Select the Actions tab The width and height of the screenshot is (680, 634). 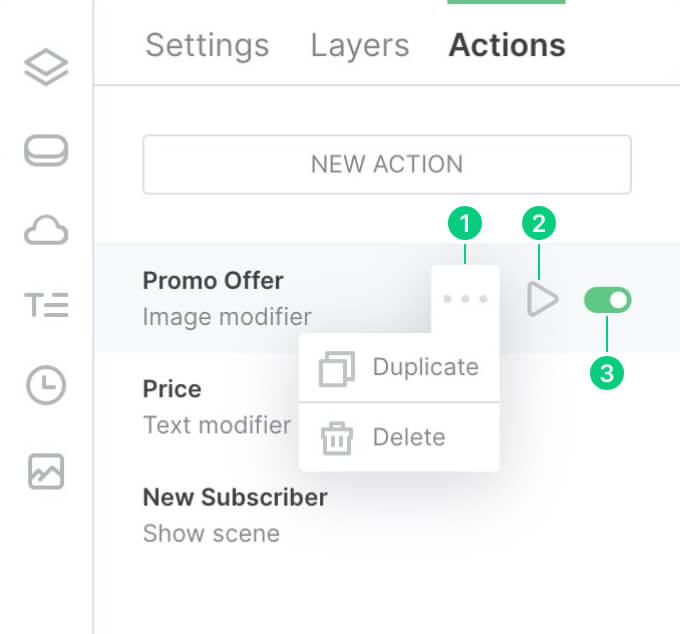tap(507, 45)
